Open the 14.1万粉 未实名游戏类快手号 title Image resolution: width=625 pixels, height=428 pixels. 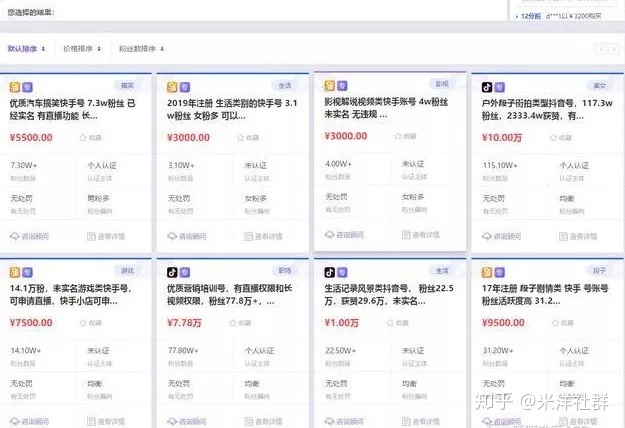coord(71,294)
